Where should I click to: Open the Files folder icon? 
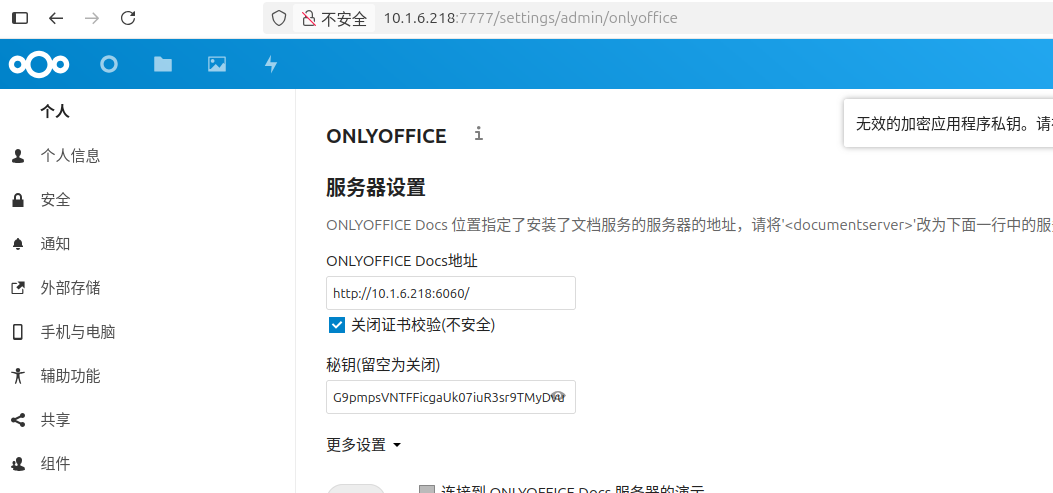(x=163, y=65)
